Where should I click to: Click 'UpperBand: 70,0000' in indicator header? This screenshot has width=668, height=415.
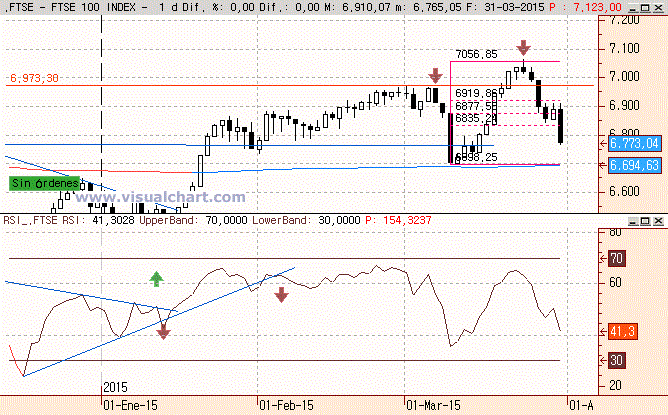click(193, 220)
